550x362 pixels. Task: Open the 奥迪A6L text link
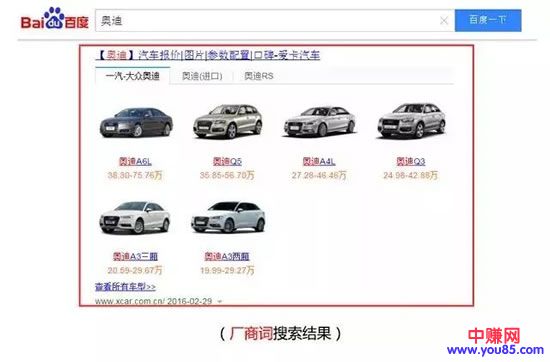(135, 161)
